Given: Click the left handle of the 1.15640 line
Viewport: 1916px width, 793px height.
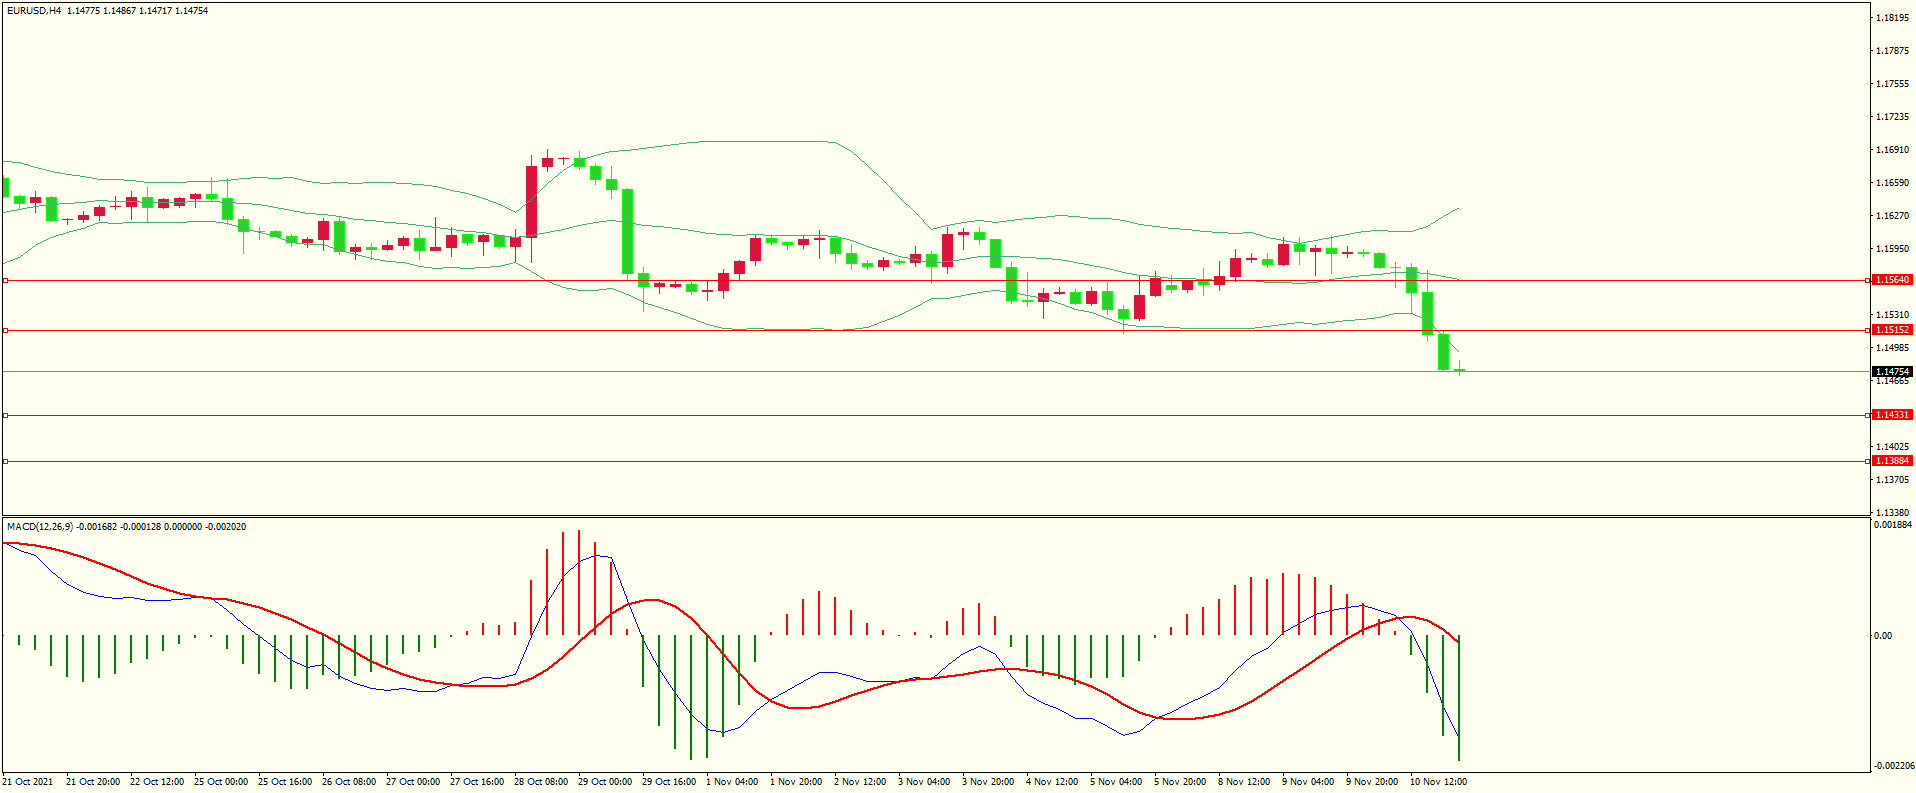Looking at the screenshot, I should tap(6, 281).
